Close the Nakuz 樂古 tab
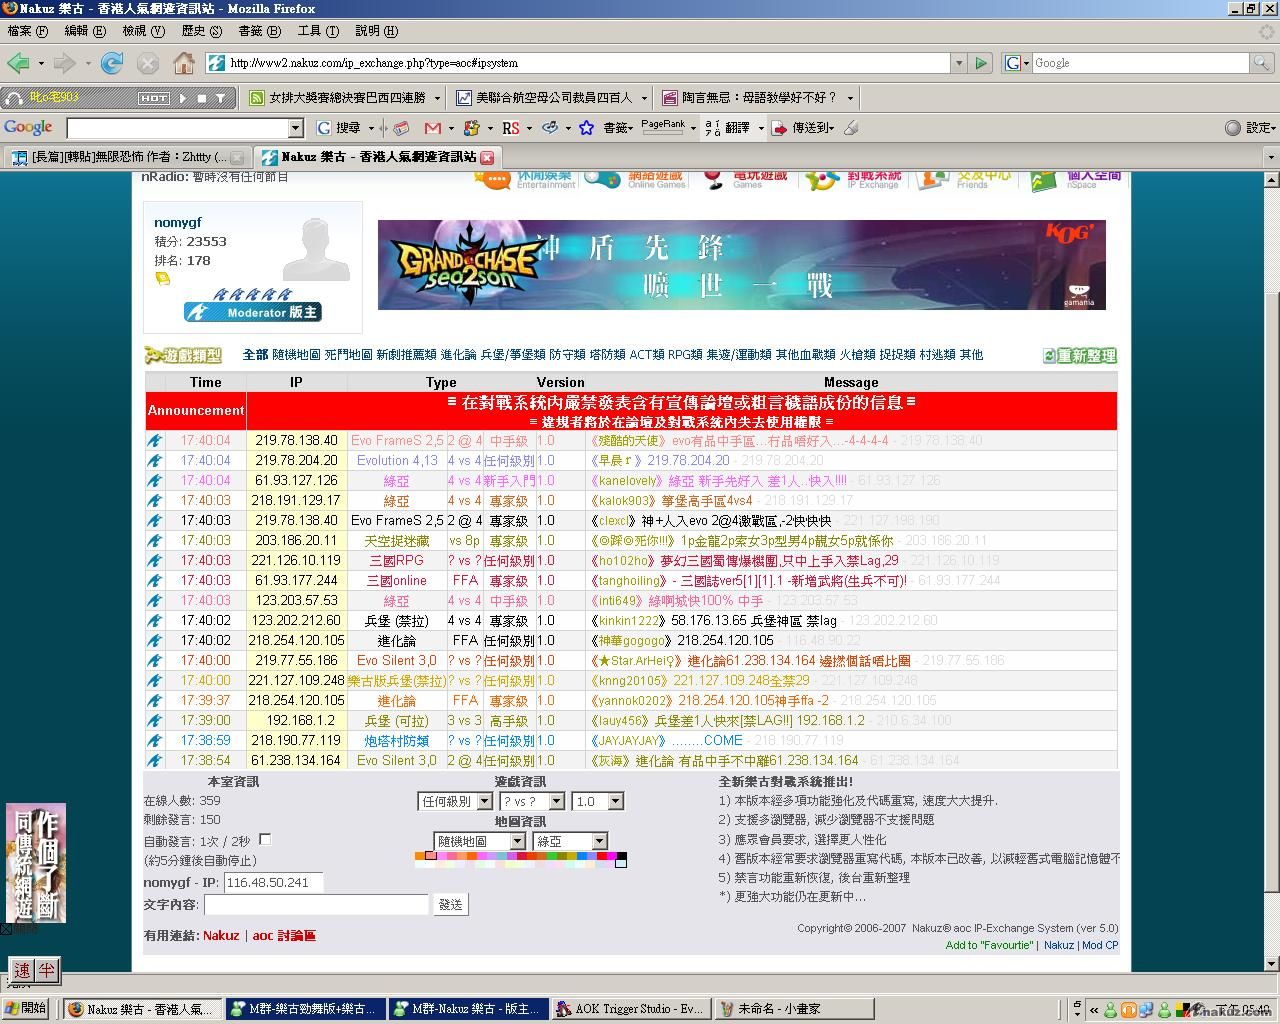Screen dimensions: 1280x1024 coord(487,157)
